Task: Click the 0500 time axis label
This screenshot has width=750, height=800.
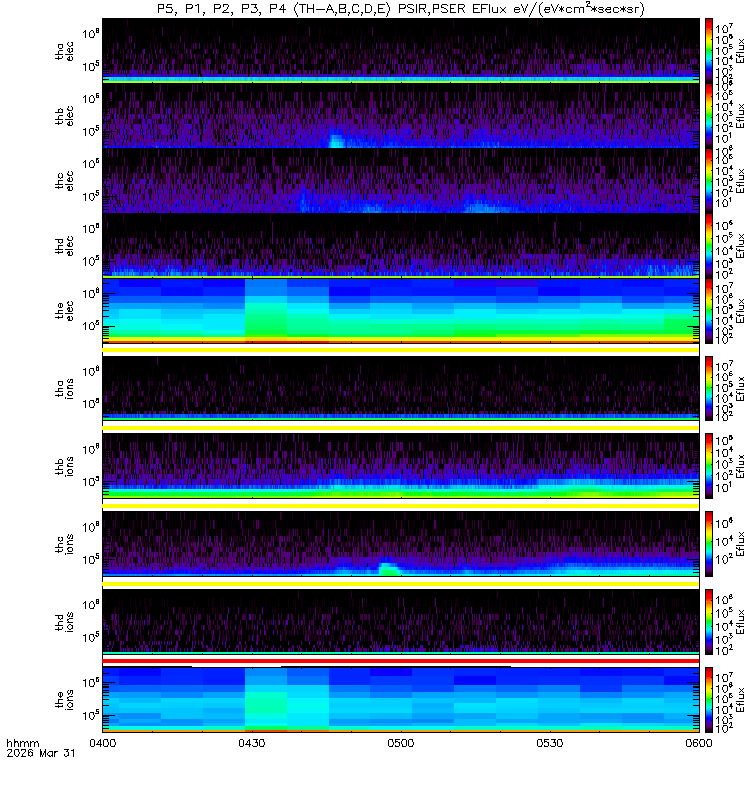Action: point(401,743)
